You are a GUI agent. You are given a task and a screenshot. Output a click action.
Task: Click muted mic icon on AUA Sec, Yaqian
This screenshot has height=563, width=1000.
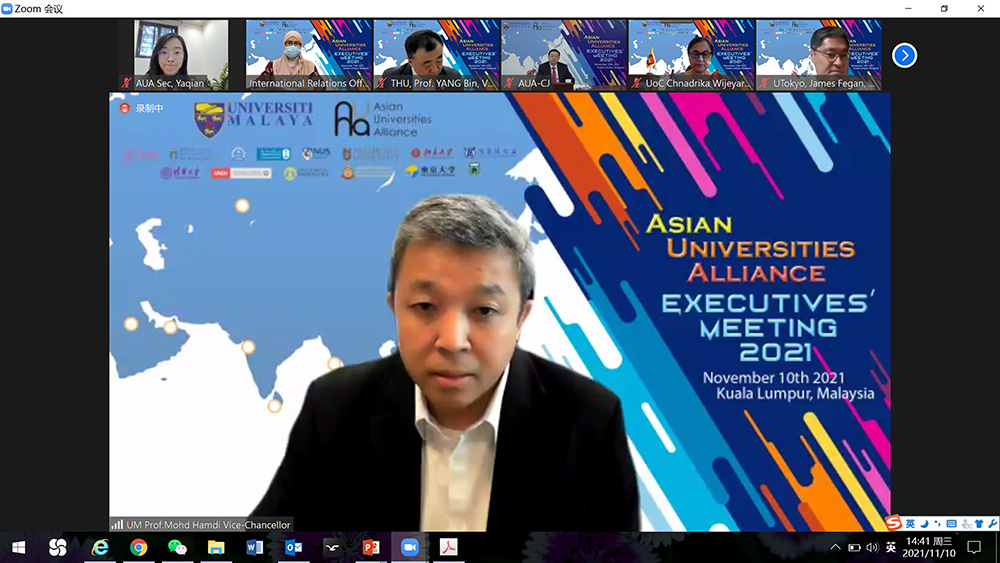point(126,83)
